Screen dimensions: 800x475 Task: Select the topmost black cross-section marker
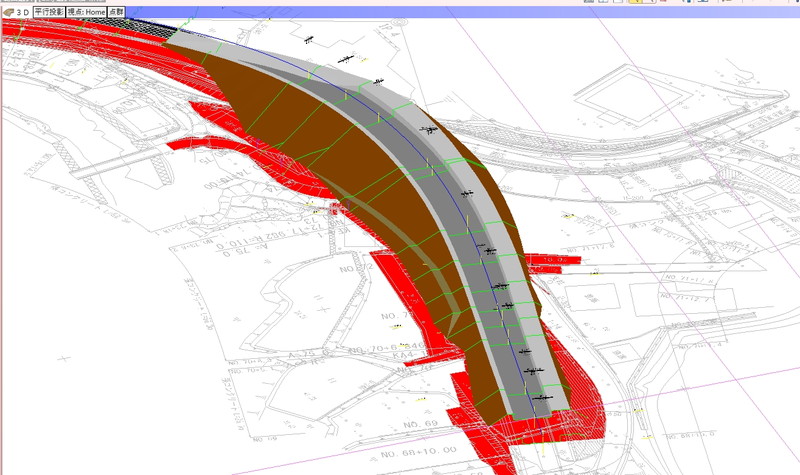(311, 40)
